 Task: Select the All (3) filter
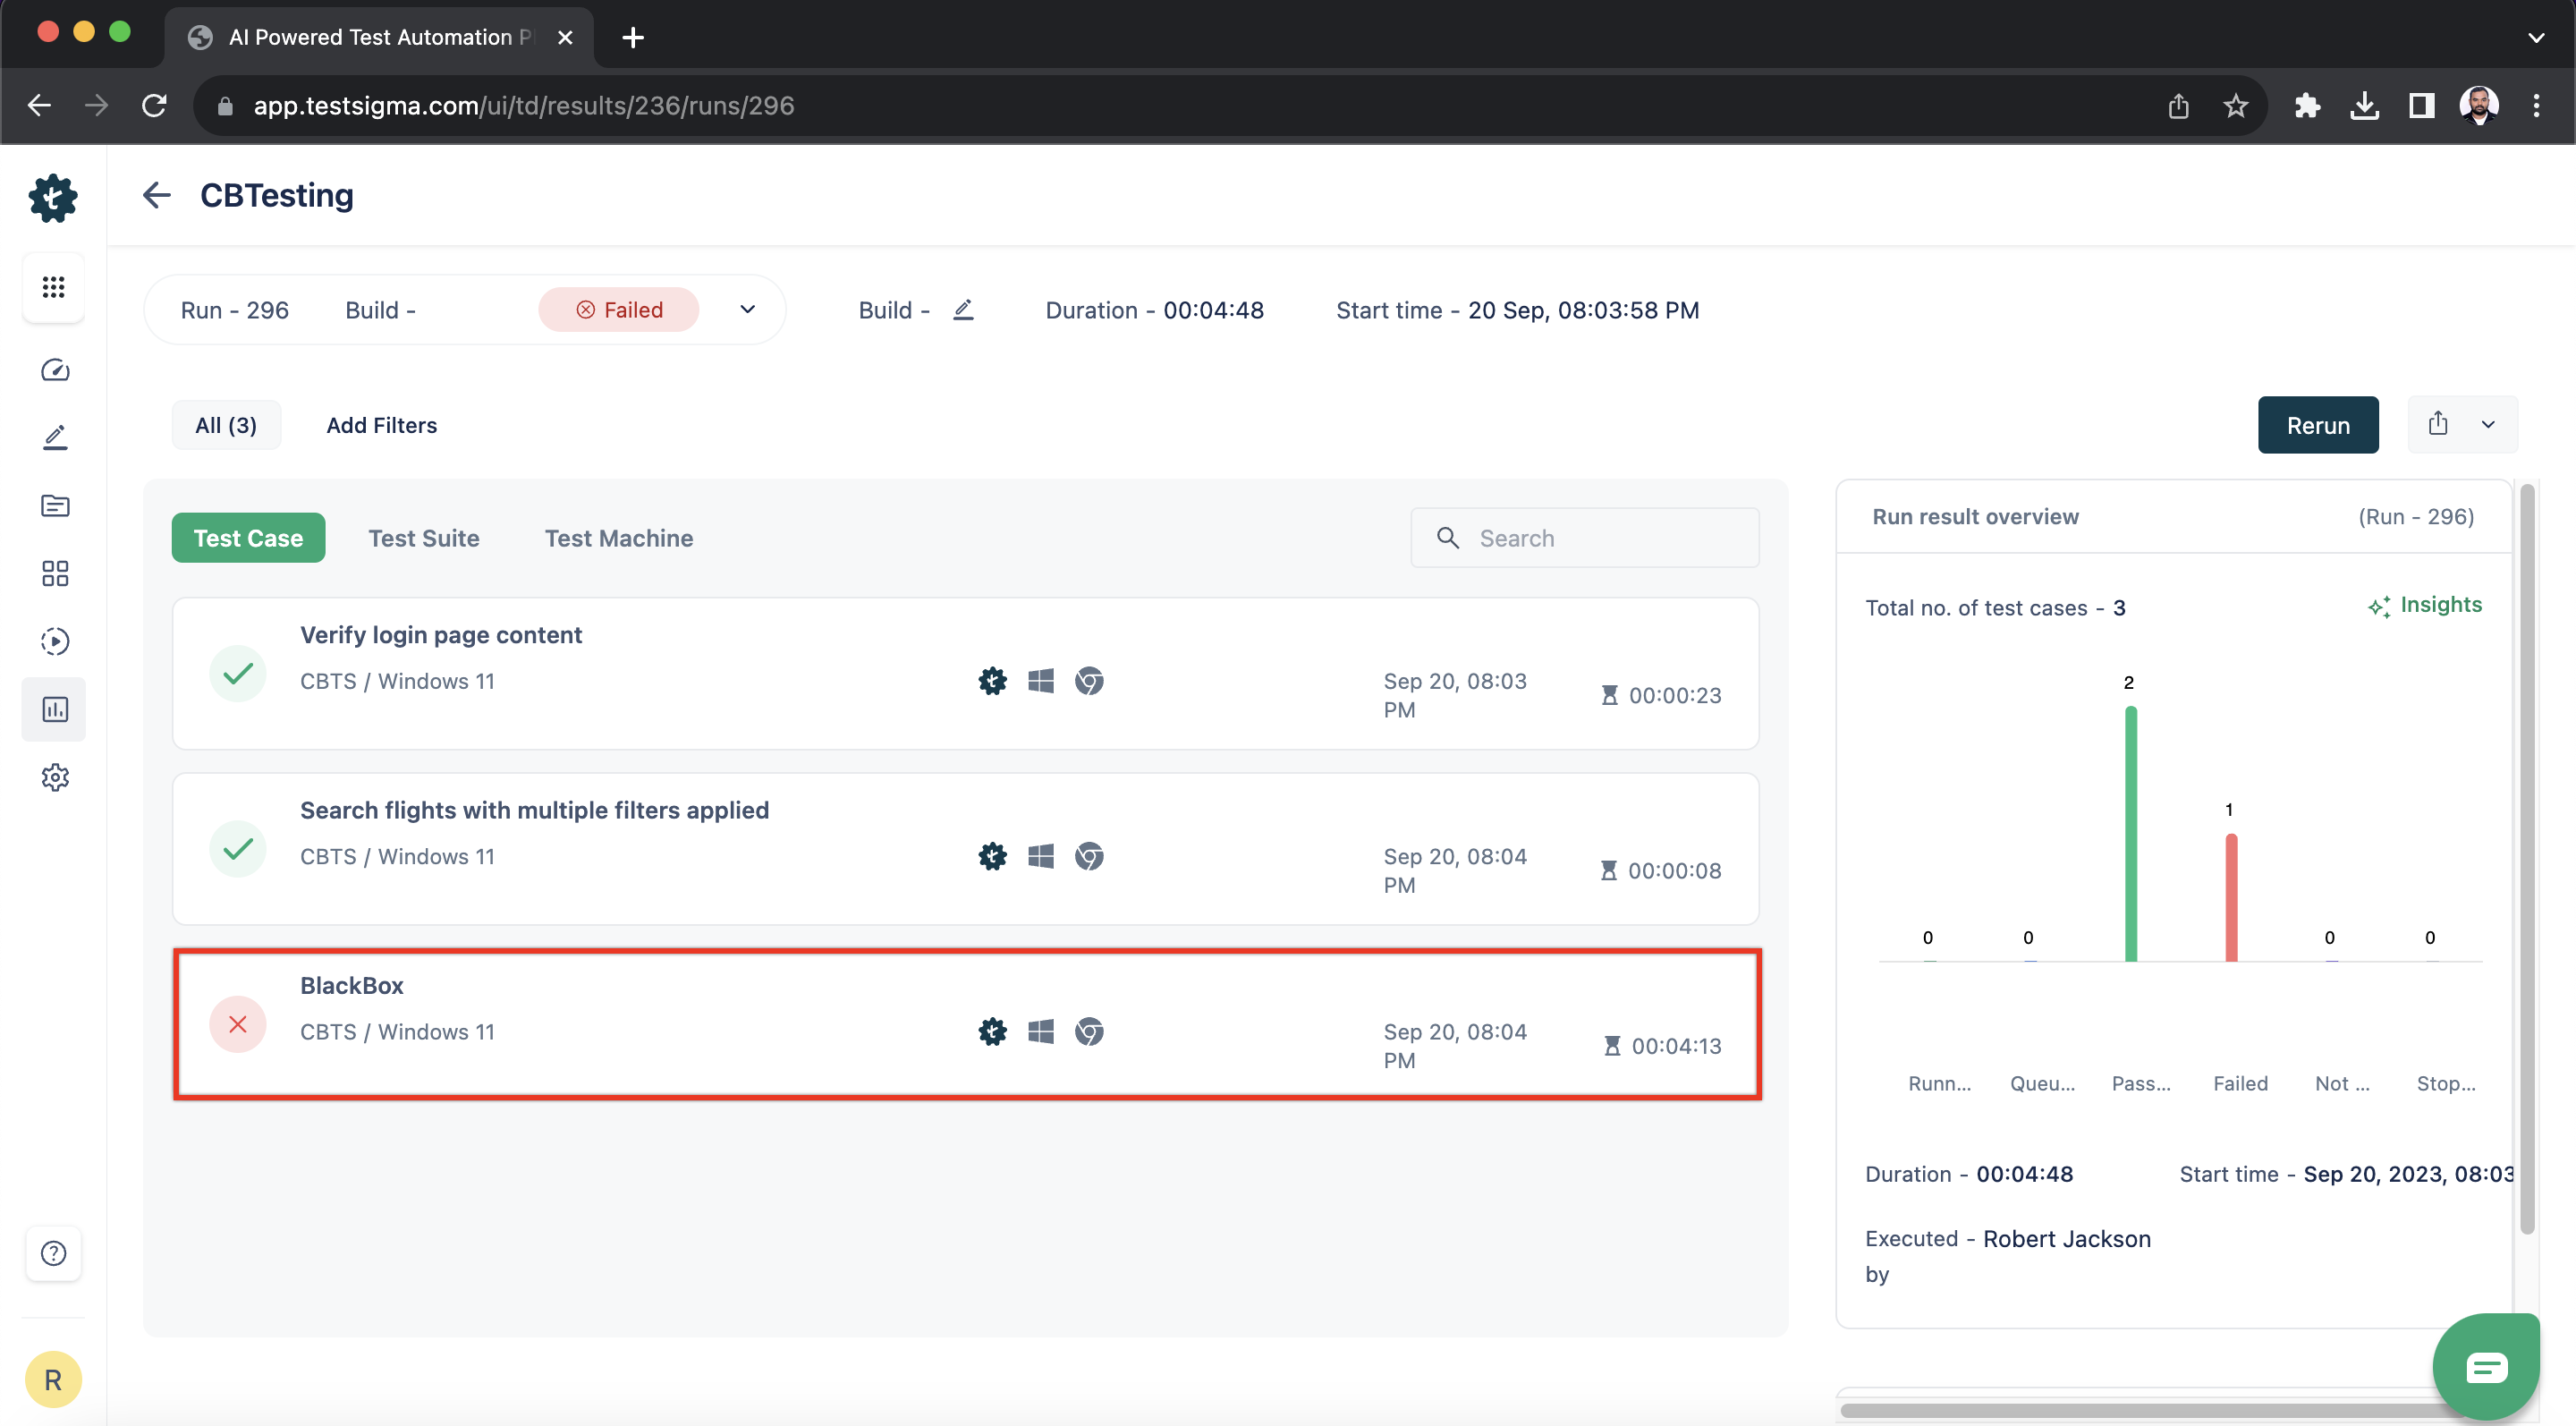point(226,425)
